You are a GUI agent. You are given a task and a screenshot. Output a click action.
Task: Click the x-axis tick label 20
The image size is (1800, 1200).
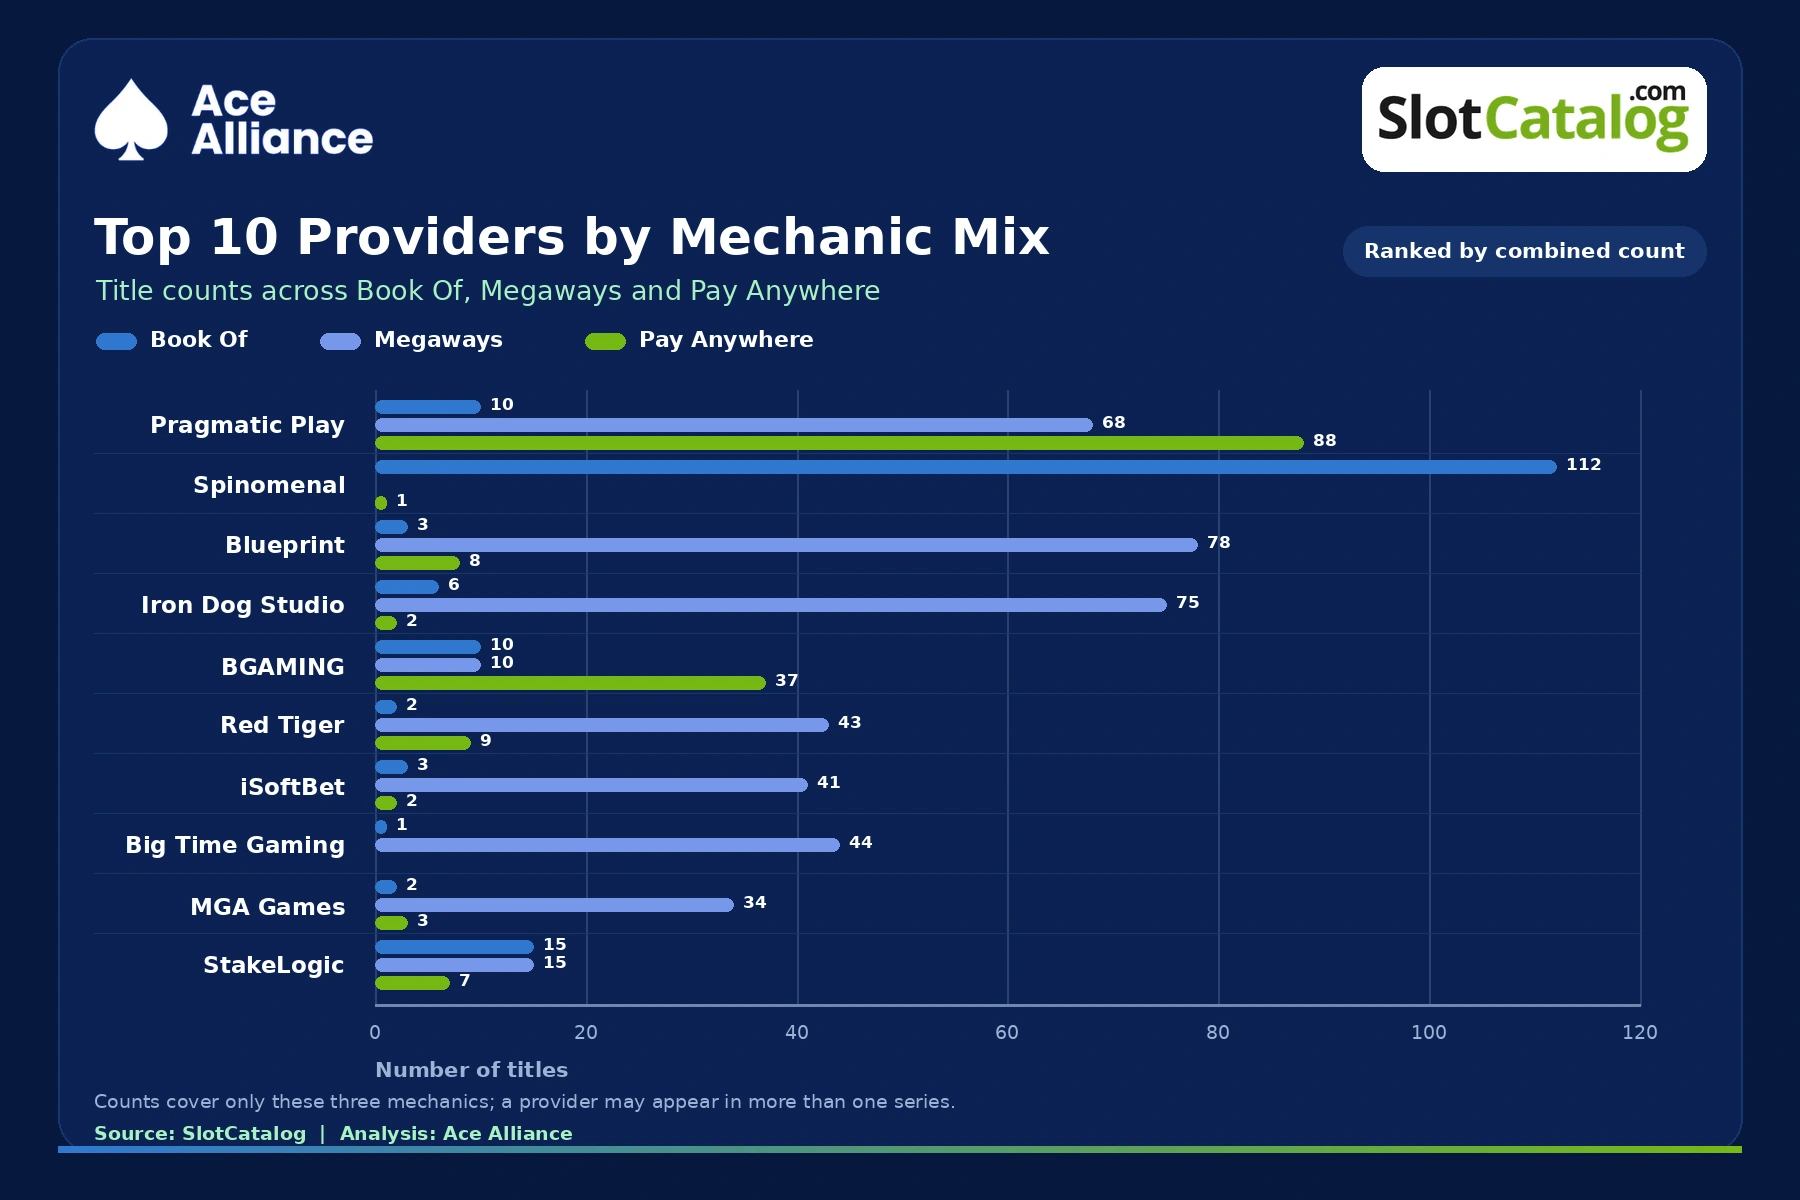586,1033
